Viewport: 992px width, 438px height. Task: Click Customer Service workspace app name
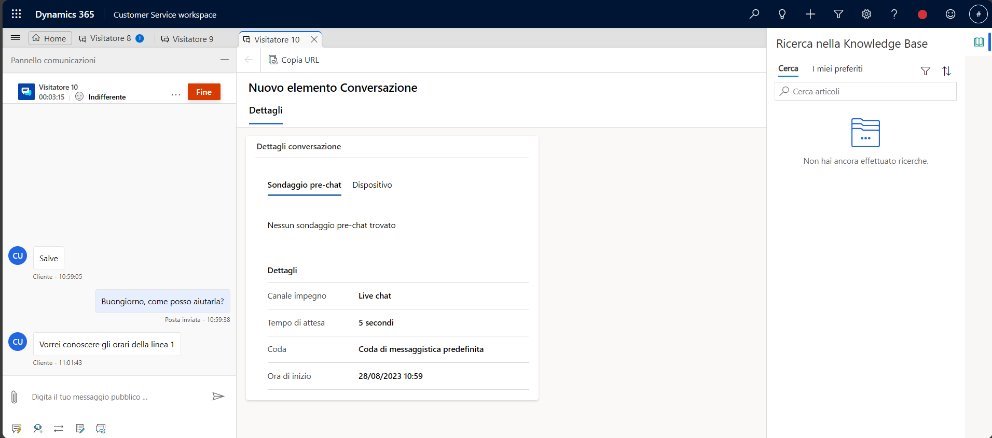coord(164,15)
